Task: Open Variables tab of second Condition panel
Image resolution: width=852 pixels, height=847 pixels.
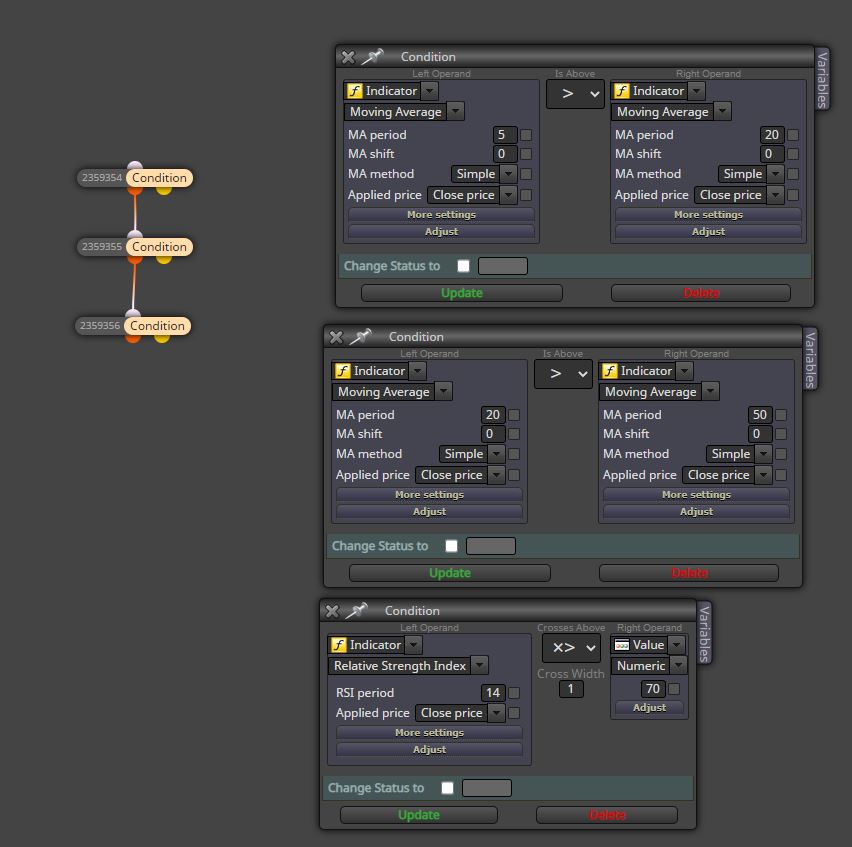Action: click(810, 359)
